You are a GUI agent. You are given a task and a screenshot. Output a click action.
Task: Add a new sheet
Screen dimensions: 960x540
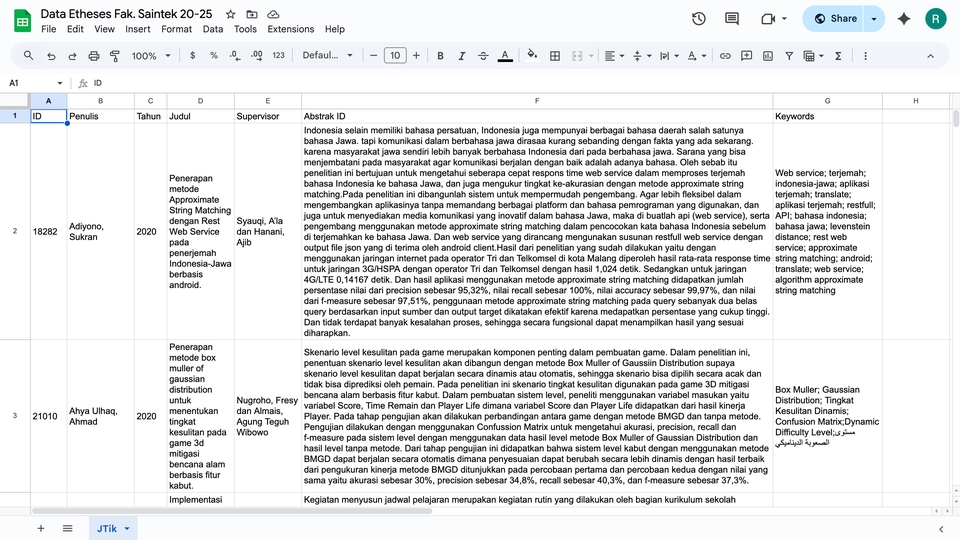click(x=40, y=528)
